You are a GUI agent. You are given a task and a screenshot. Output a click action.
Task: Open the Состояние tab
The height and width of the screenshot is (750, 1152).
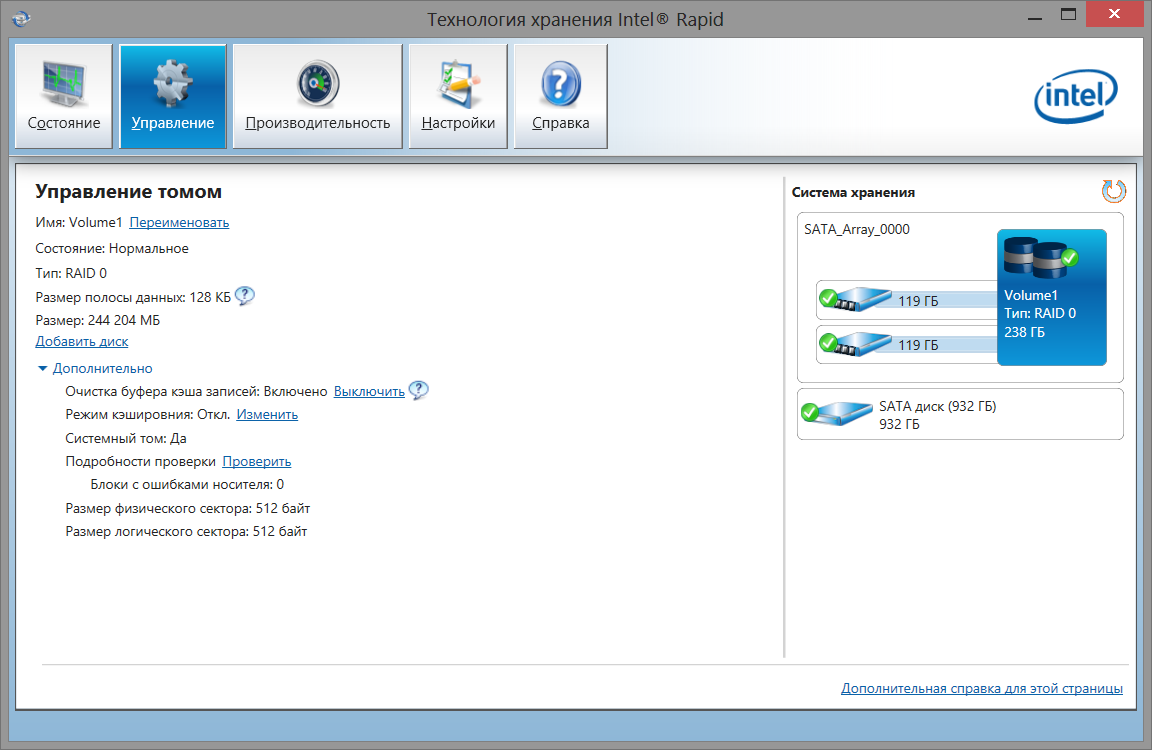[x=63, y=96]
